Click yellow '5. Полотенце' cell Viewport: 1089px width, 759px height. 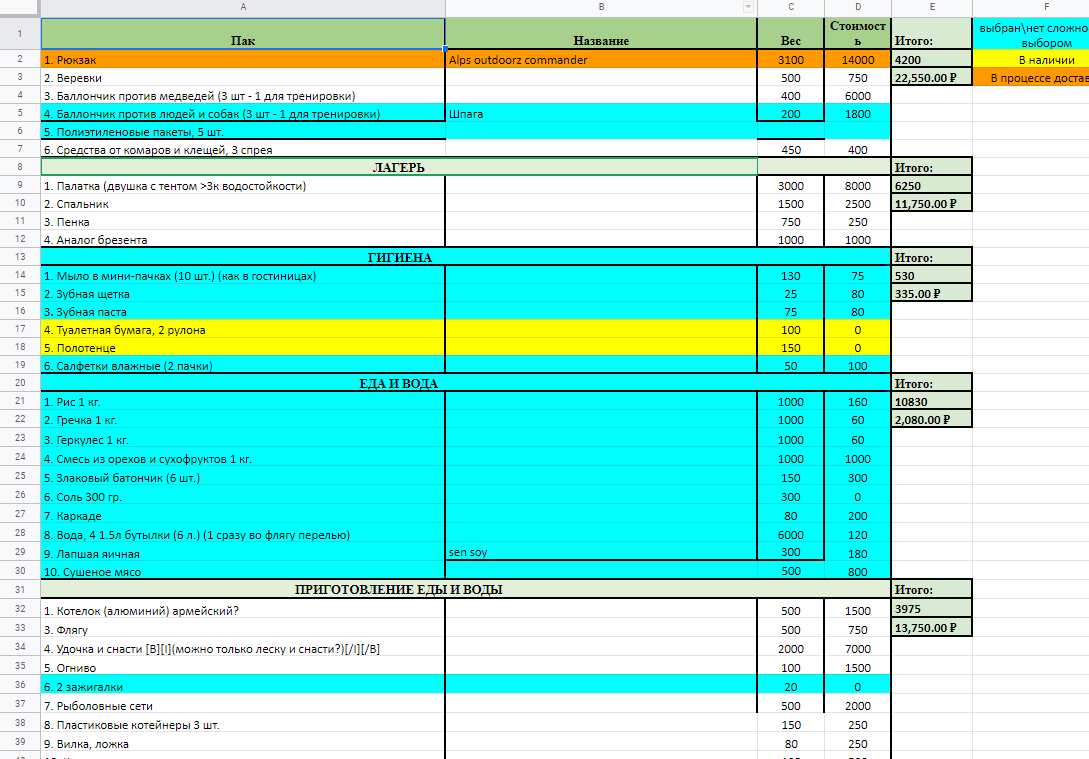pyautogui.click(x=243, y=348)
